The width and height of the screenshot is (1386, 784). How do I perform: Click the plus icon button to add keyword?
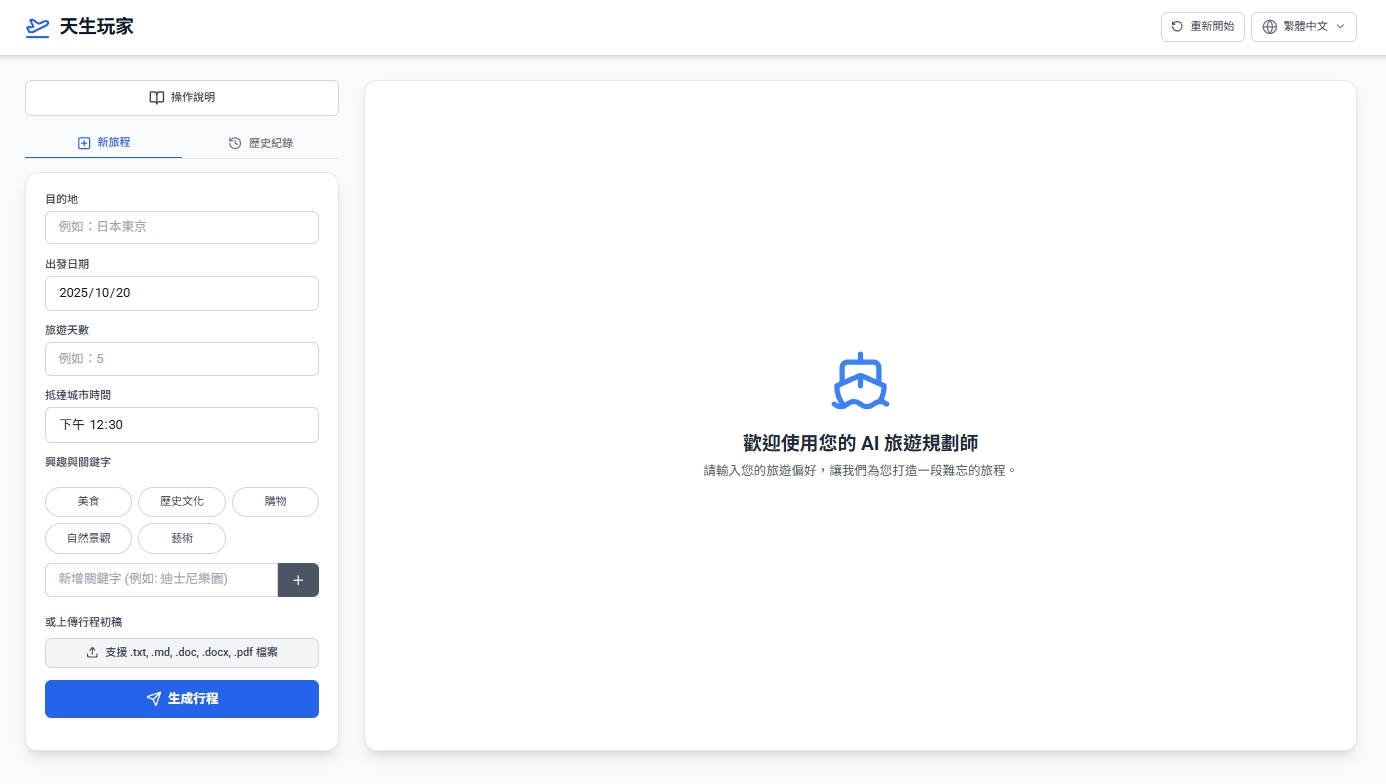click(298, 580)
